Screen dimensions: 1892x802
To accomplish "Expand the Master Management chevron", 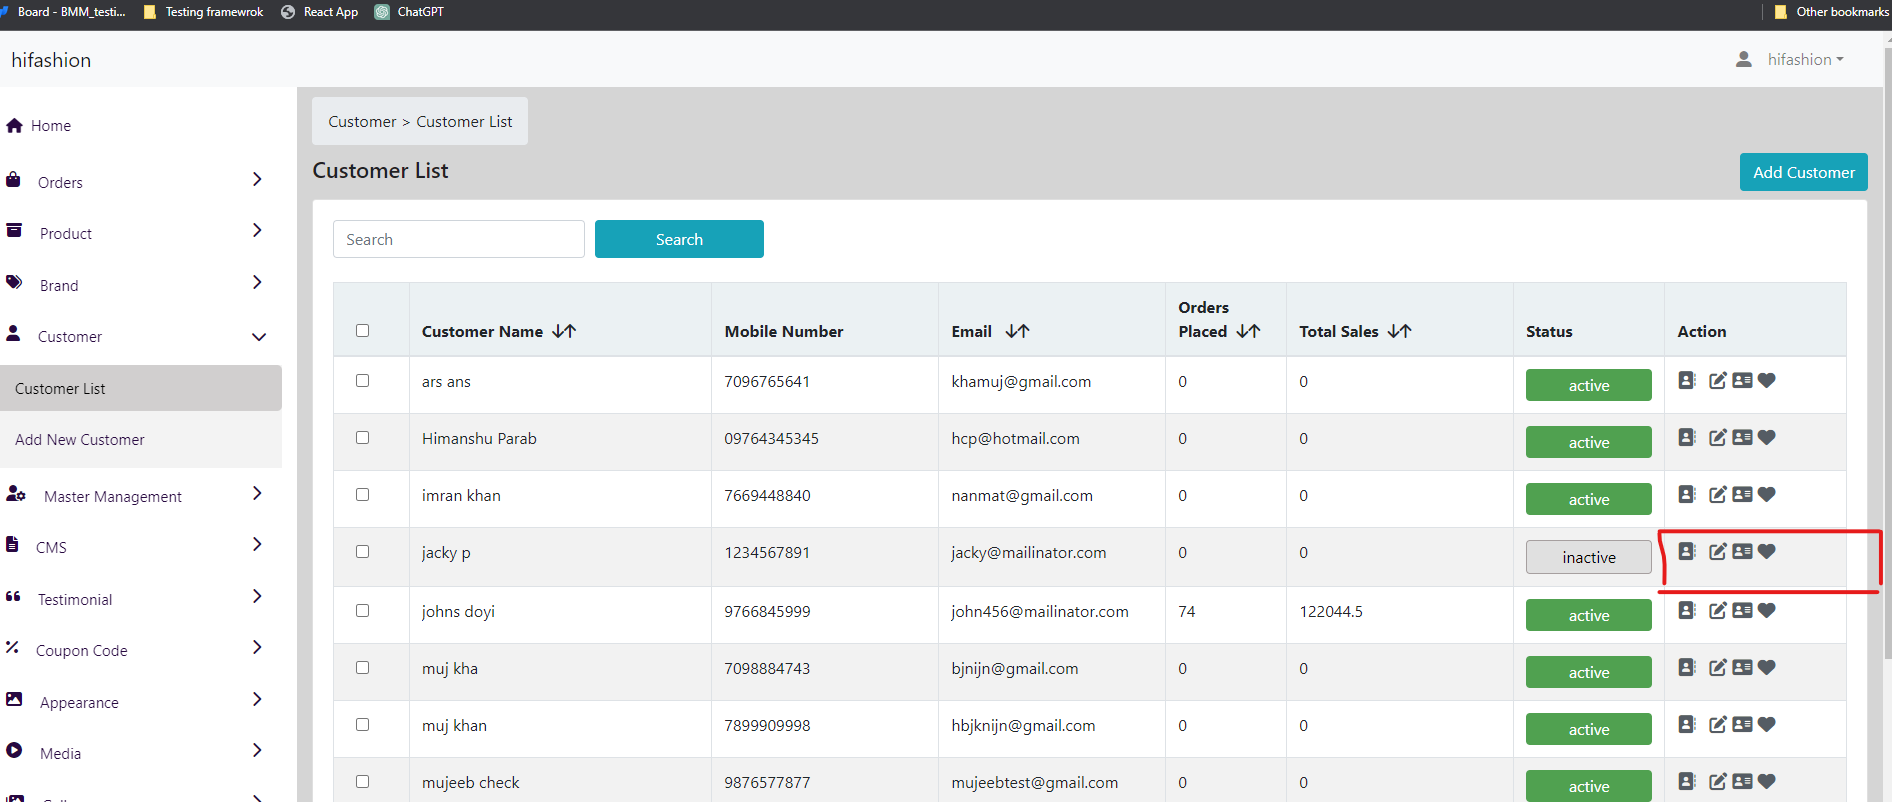I will (x=257, y=493).
